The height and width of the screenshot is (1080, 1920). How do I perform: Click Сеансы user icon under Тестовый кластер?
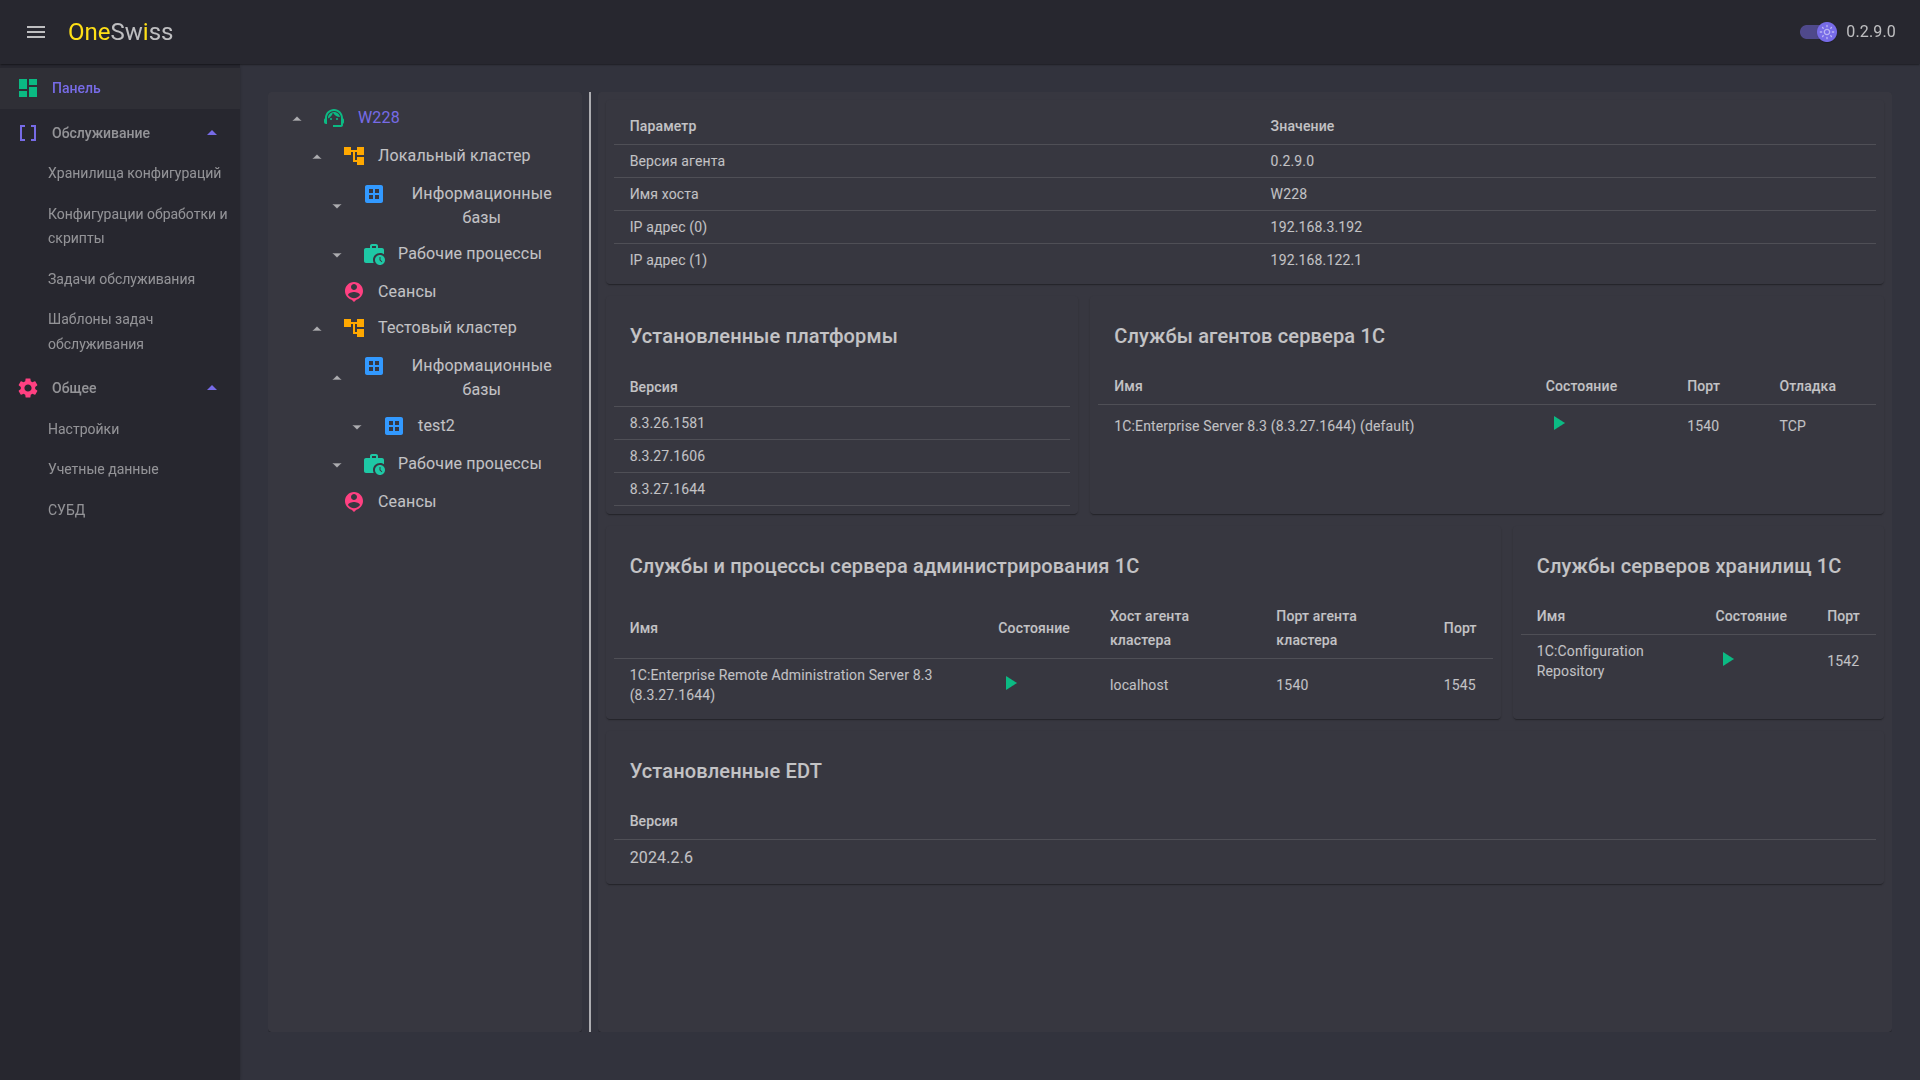click(354, 502)
